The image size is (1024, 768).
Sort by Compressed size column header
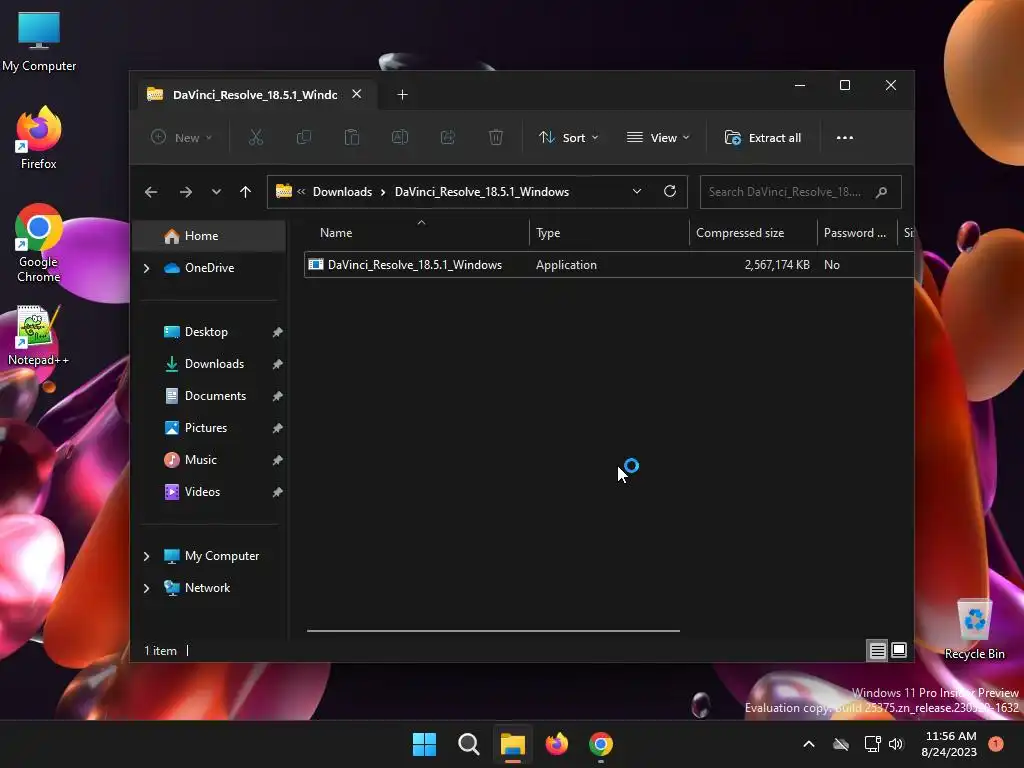(x=753, y=233)
